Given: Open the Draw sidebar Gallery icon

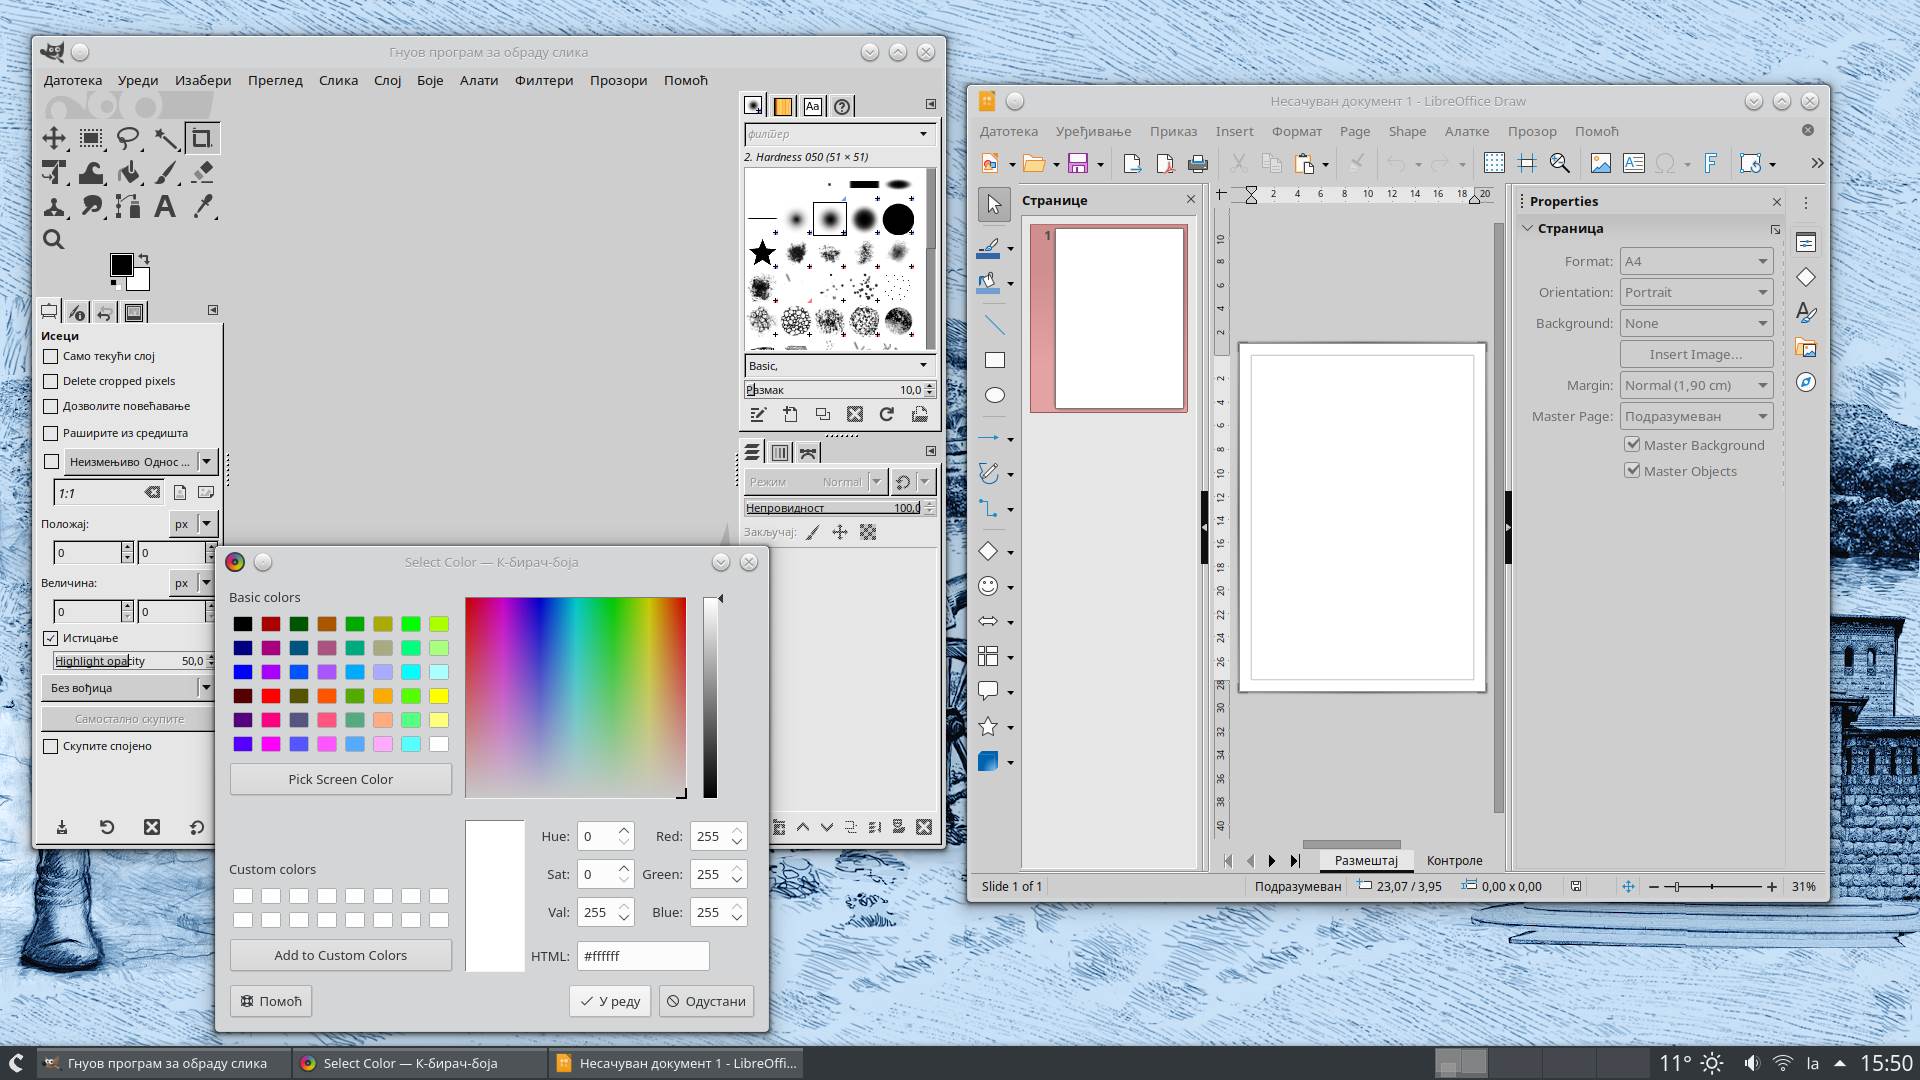Looking at the screenshot, I should point(1806,348).
